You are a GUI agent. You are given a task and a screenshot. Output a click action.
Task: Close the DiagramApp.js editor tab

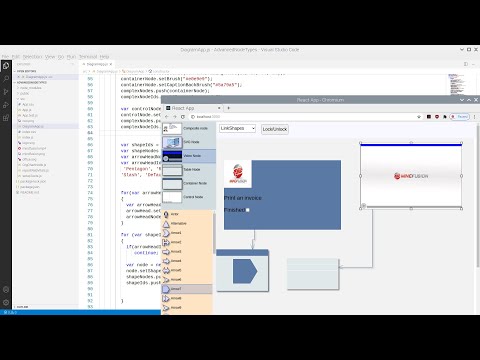111,64
